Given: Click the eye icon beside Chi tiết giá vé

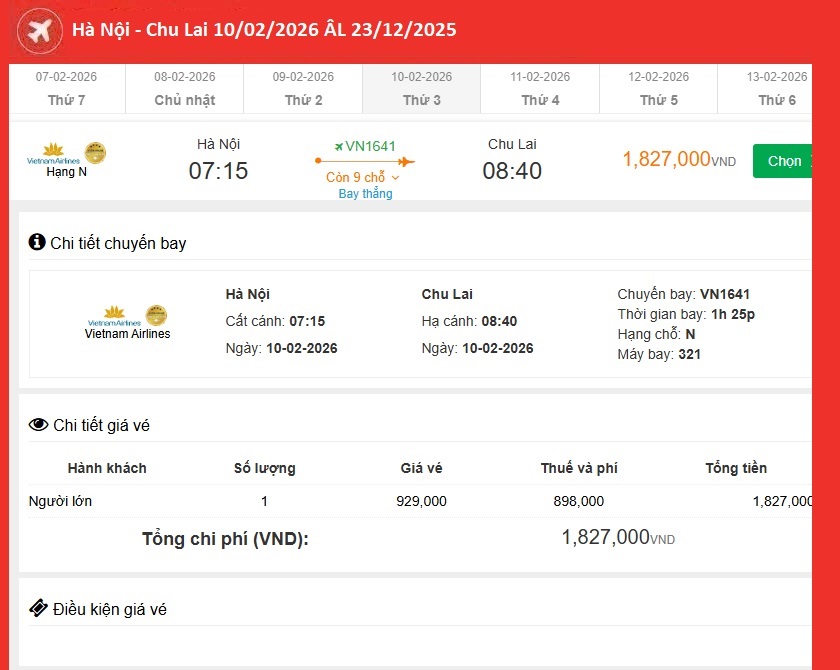Looking at the screenshot, I should pos(38,425).
